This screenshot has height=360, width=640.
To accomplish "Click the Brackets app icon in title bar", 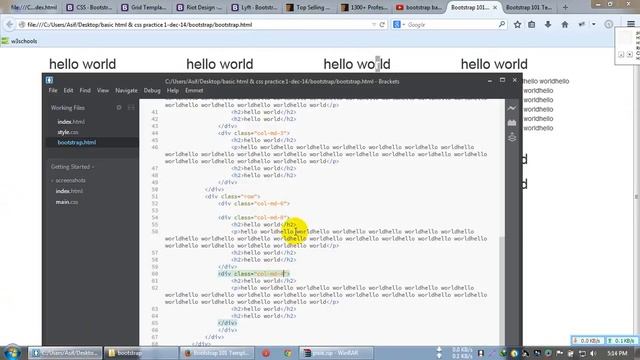I will pyautogui.click(x=49, y=80).
